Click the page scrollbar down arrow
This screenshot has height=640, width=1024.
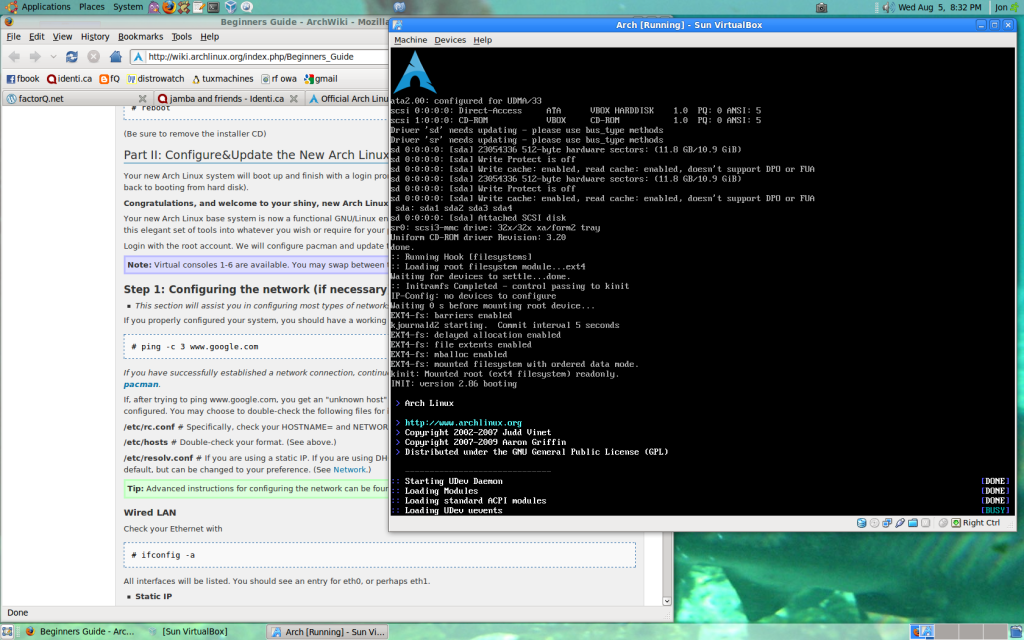tap(667, 601)
